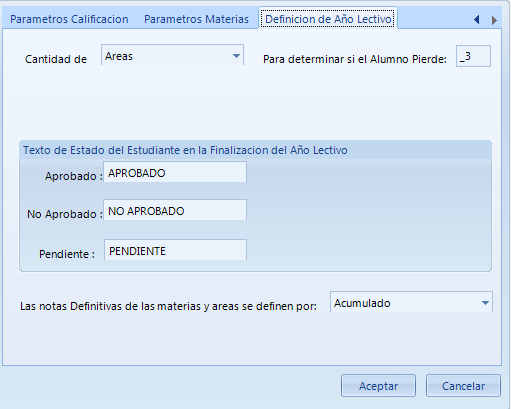The image size is (511, 409).
Task: Expand the Acumulado dropdown arrow
Action: 485,303
